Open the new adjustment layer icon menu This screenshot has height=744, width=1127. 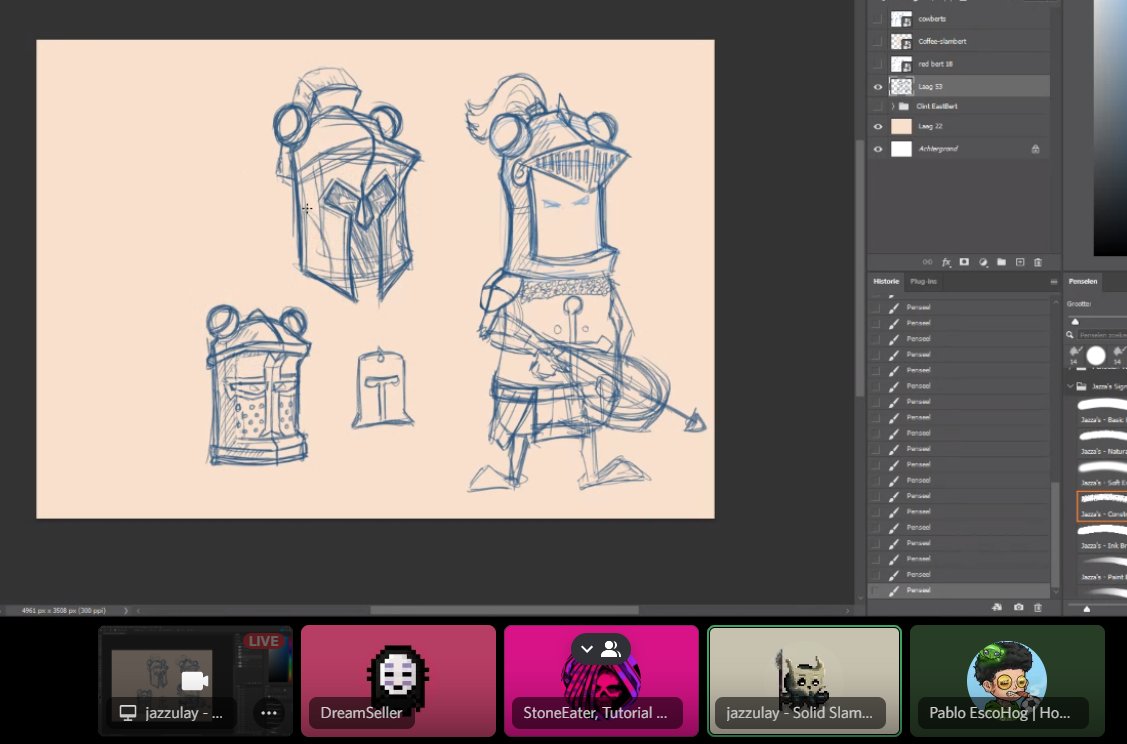tap(983, 262)
